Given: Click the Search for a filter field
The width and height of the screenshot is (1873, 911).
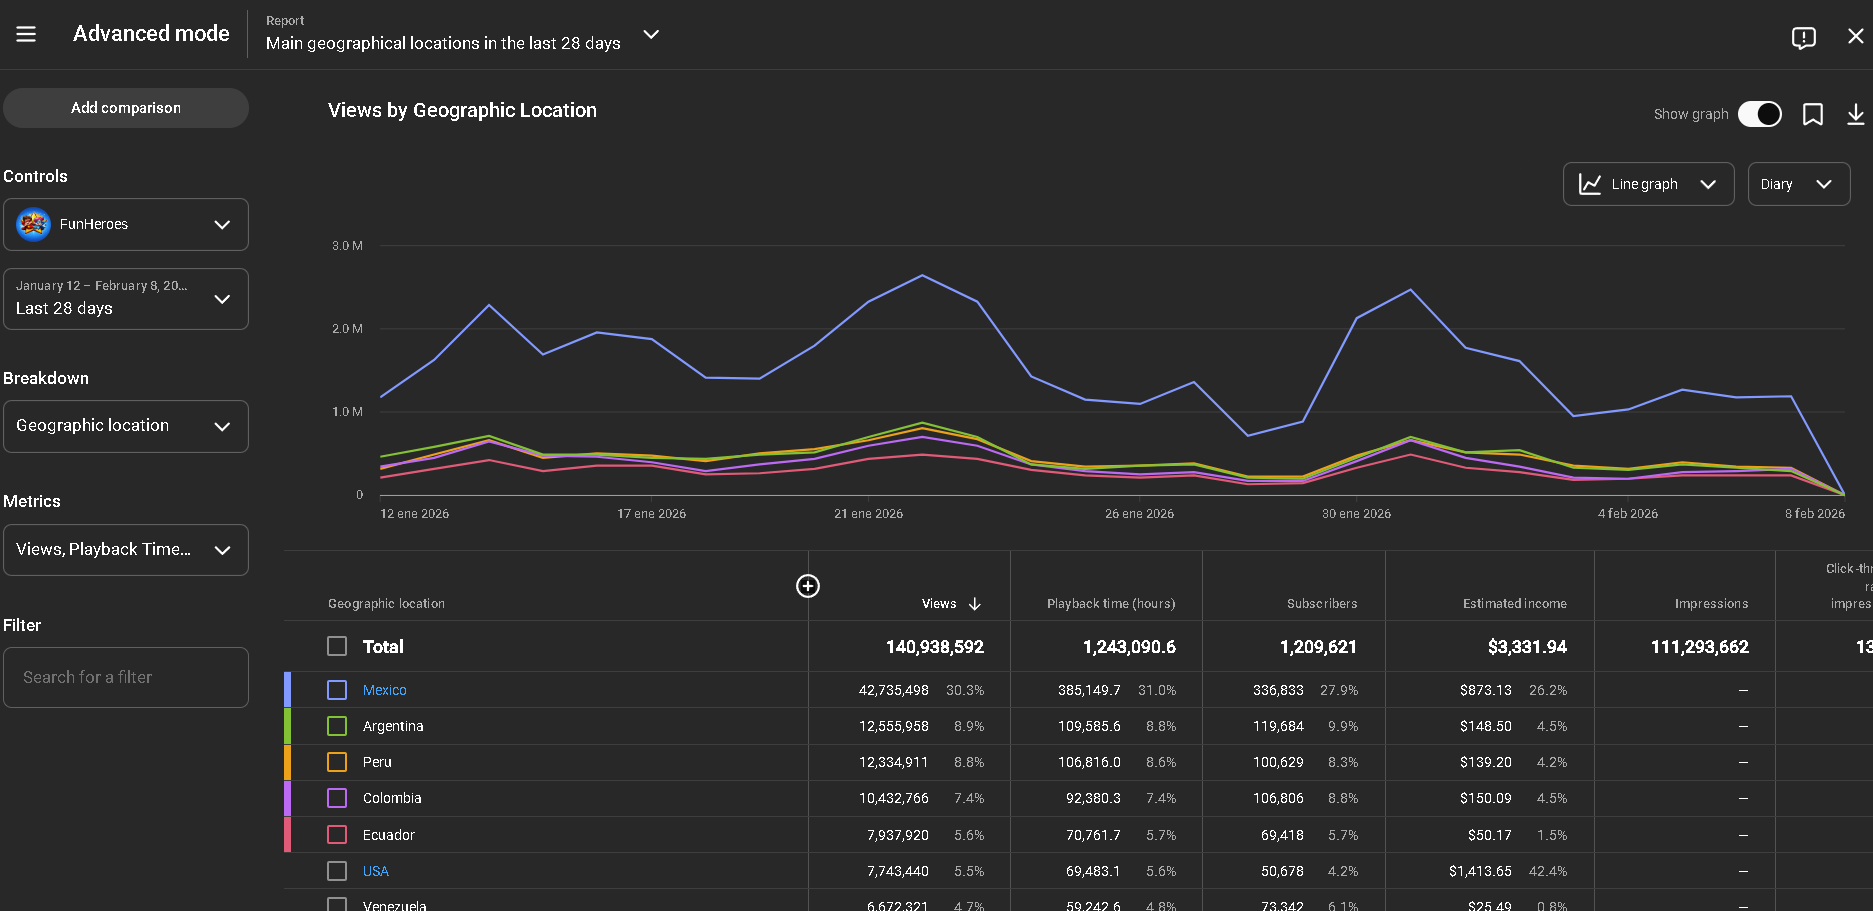Looking at the screenshot, I should click(126, 677).
